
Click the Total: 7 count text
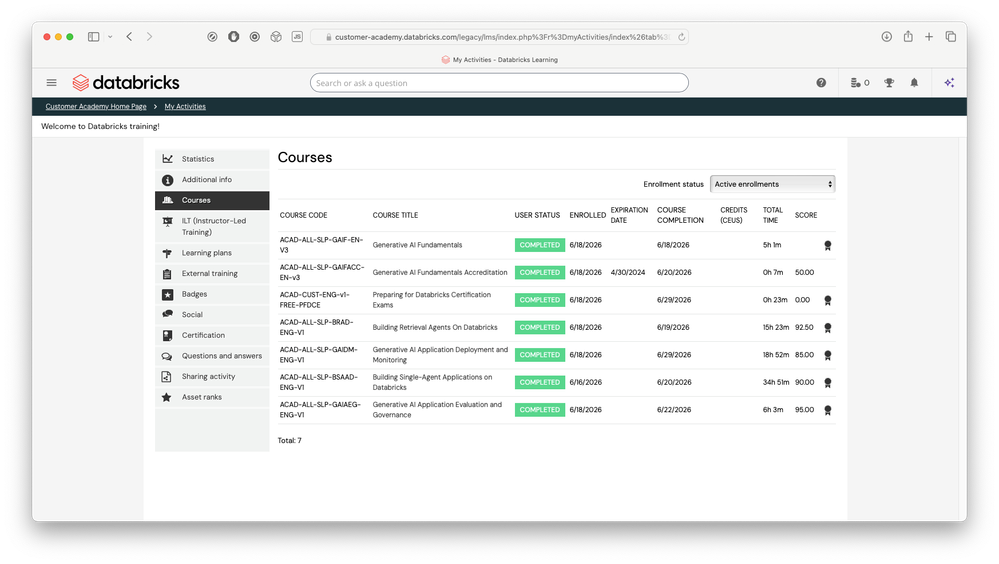[x=290, y=441]
